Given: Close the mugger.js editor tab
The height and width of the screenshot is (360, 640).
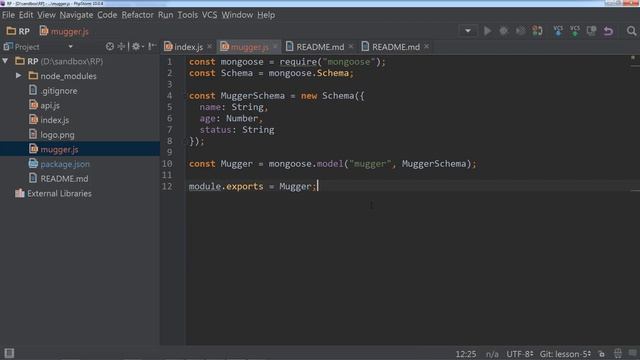Looking at the screenshot, I should click(x=275, y=47).
